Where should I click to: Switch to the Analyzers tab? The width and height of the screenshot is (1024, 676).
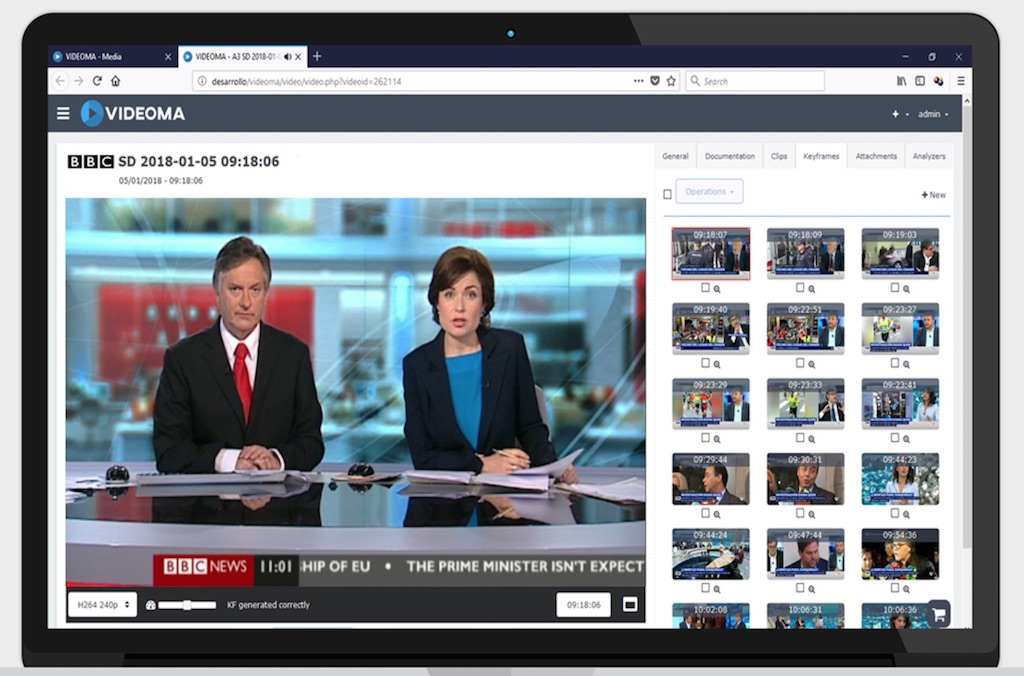tap(929, 156)
